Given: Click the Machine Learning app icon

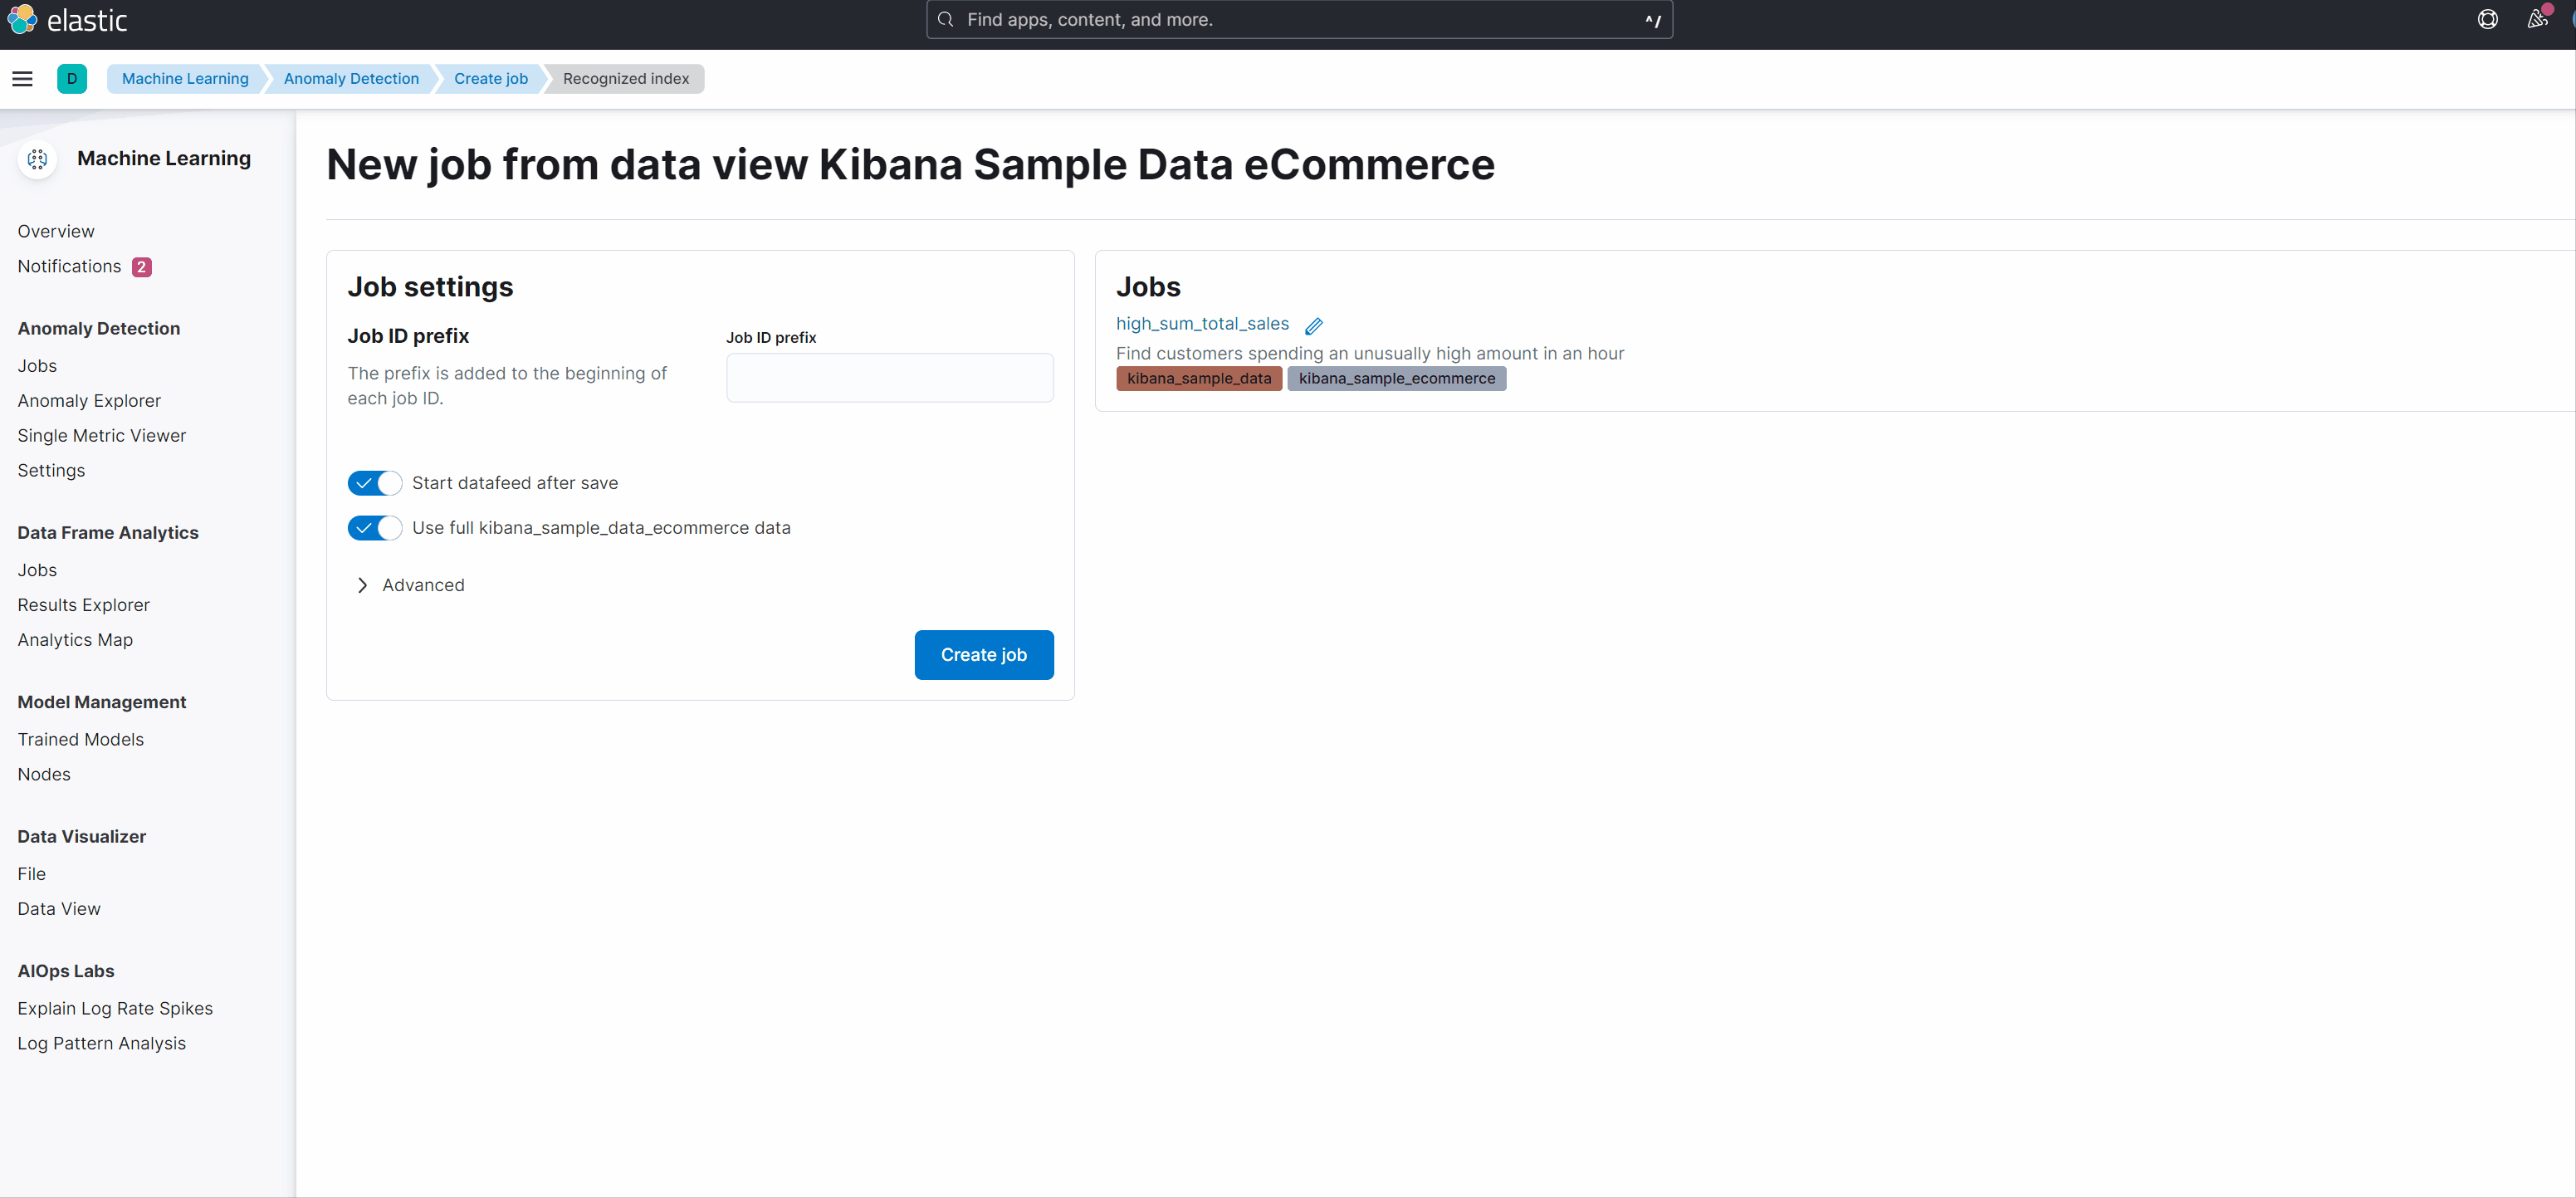Looking at the screenshot, I should tap(37, 158).
